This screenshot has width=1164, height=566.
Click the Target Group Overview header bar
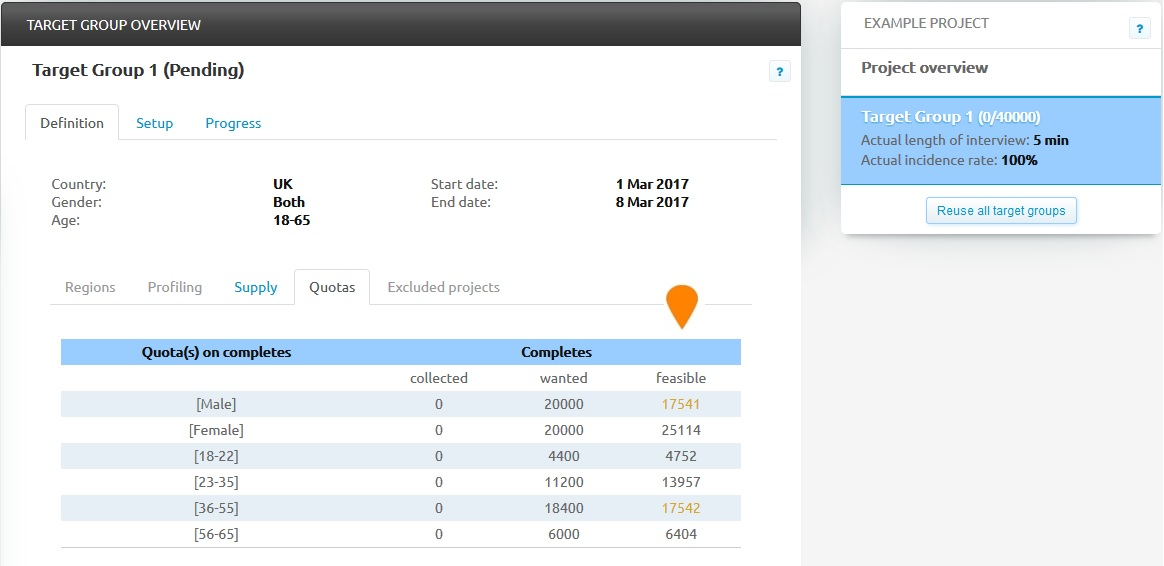click(x=400, y=24)
